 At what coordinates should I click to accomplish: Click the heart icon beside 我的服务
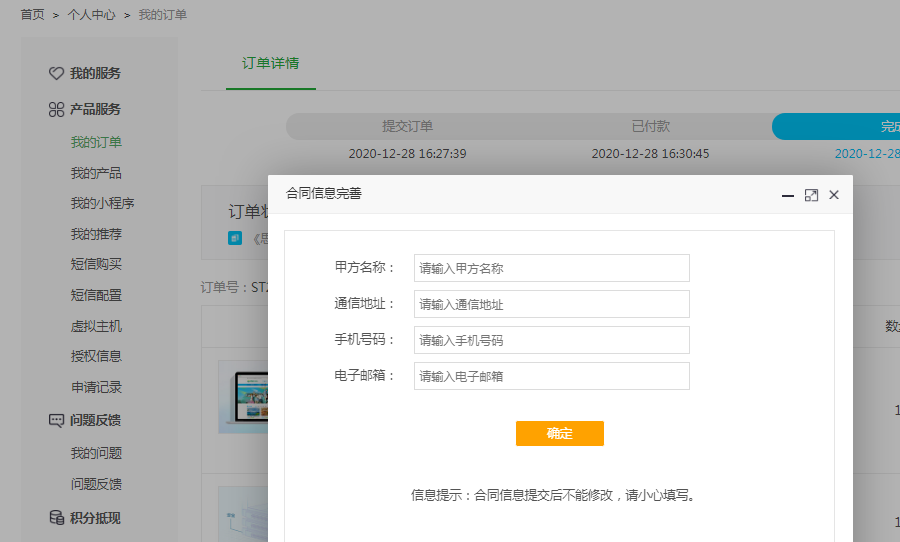point(57,74)
